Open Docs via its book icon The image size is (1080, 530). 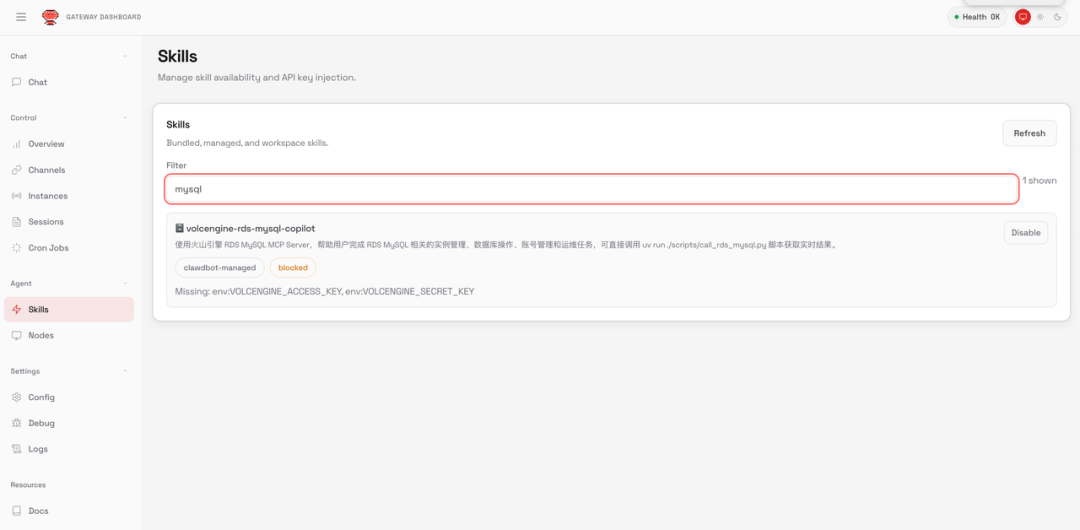(x=17, y=511)
